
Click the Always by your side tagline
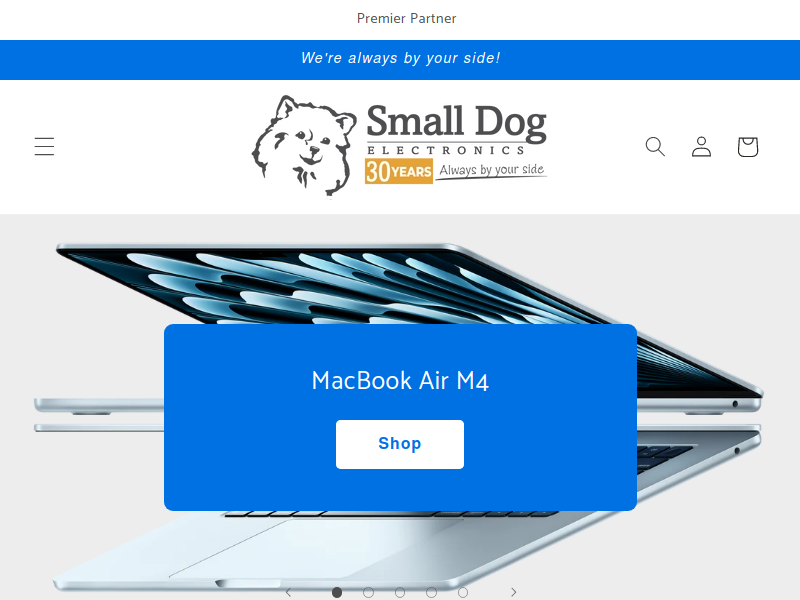pyautogui.click(x=491, y=170)
